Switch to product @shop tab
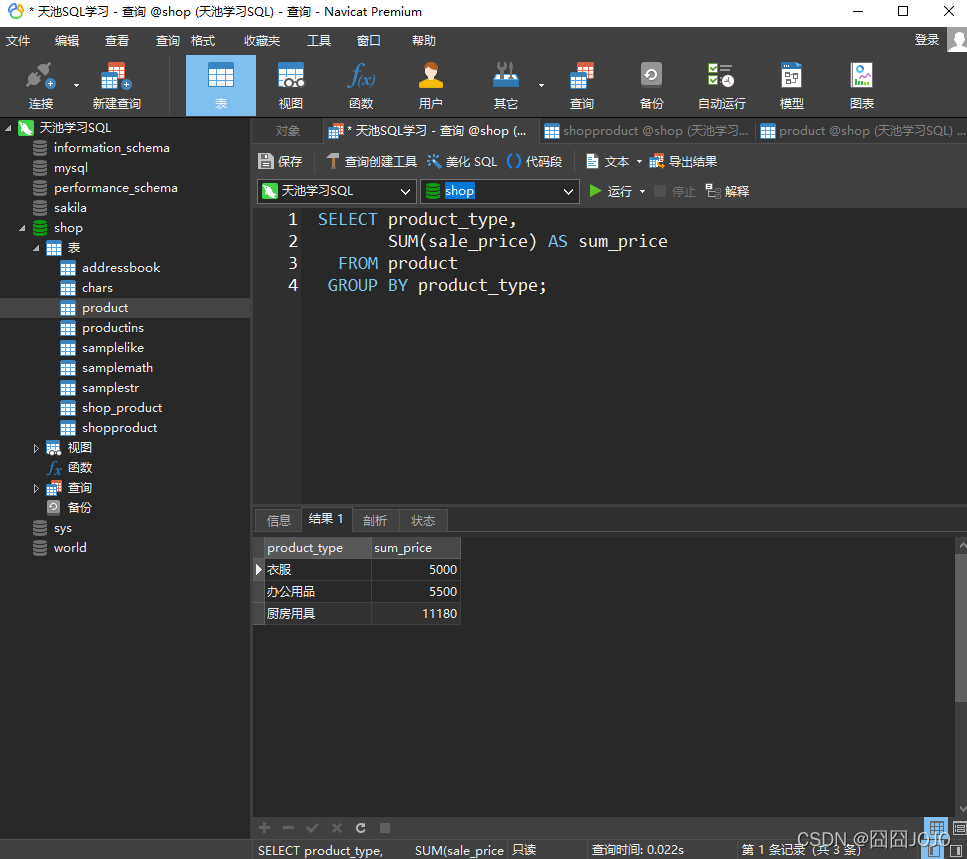The height and width of the screenshot is (859, 967). (862, 131)
